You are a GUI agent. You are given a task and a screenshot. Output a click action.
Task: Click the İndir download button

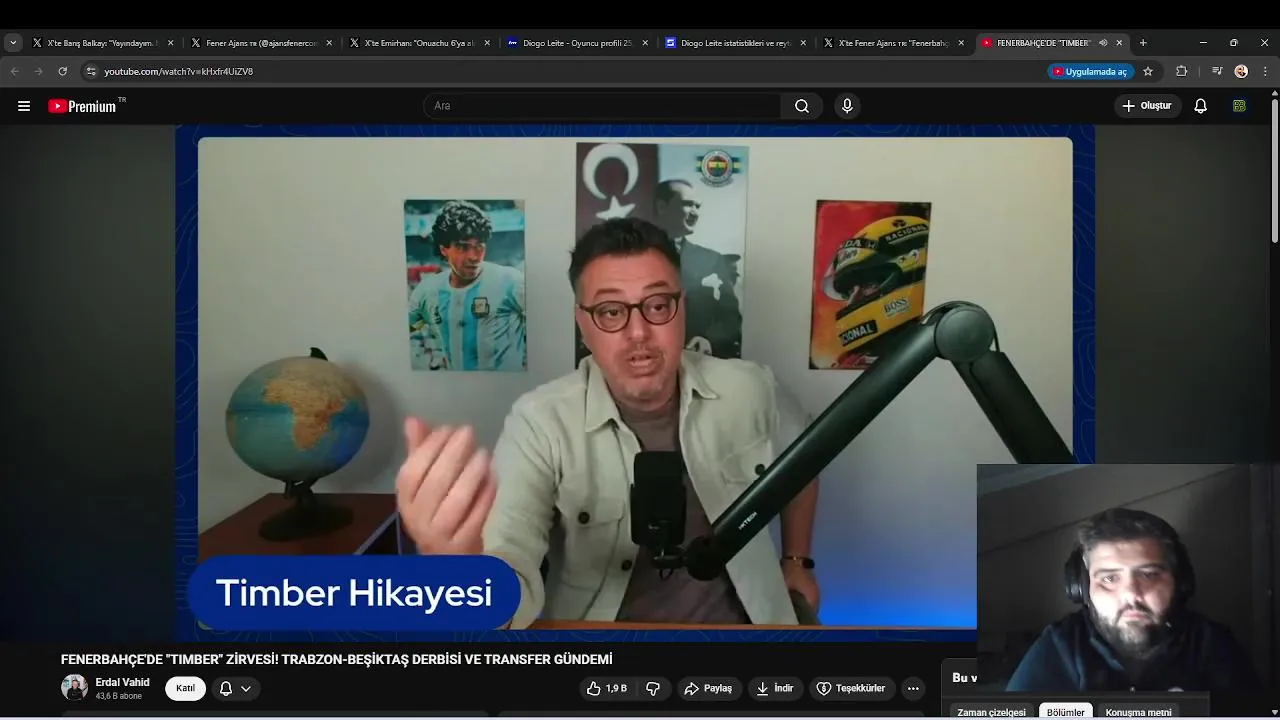(775, 688)
